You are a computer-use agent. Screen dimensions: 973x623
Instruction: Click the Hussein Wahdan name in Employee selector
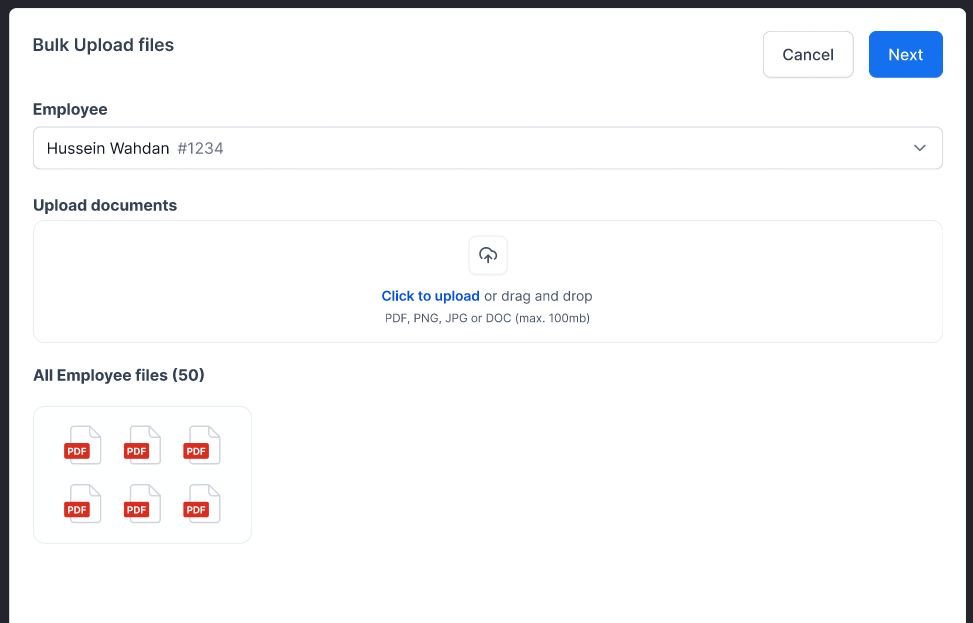(x=108, y=148)
